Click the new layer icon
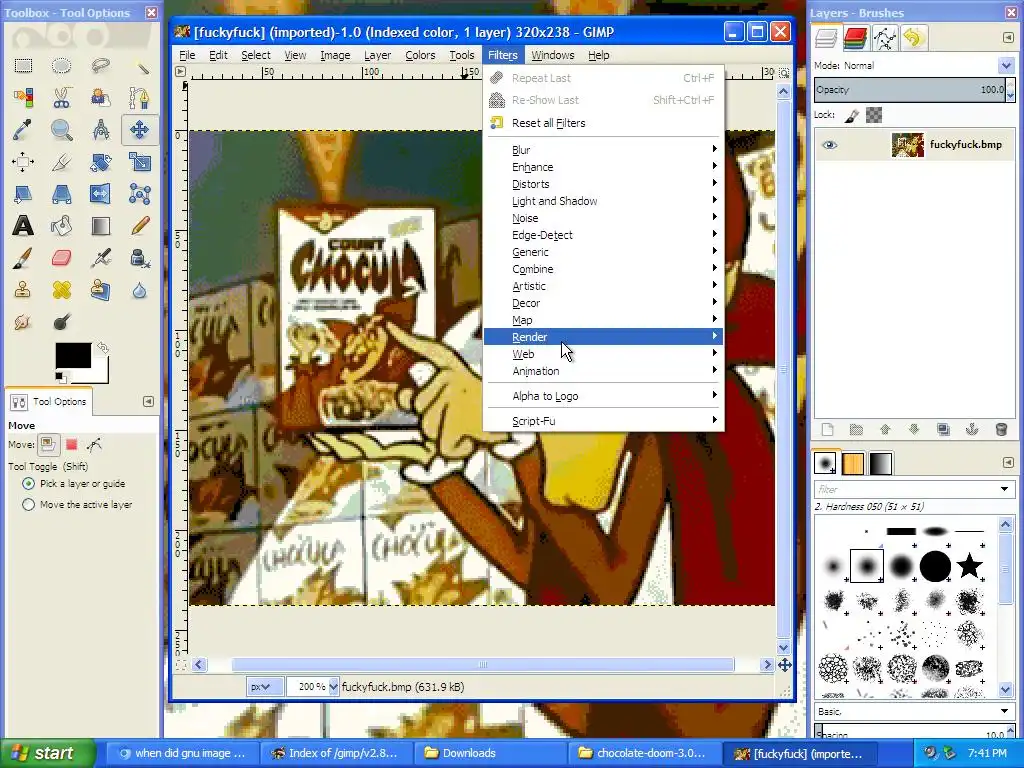The width and height of the screenshot is (1024, 768). 827,429
